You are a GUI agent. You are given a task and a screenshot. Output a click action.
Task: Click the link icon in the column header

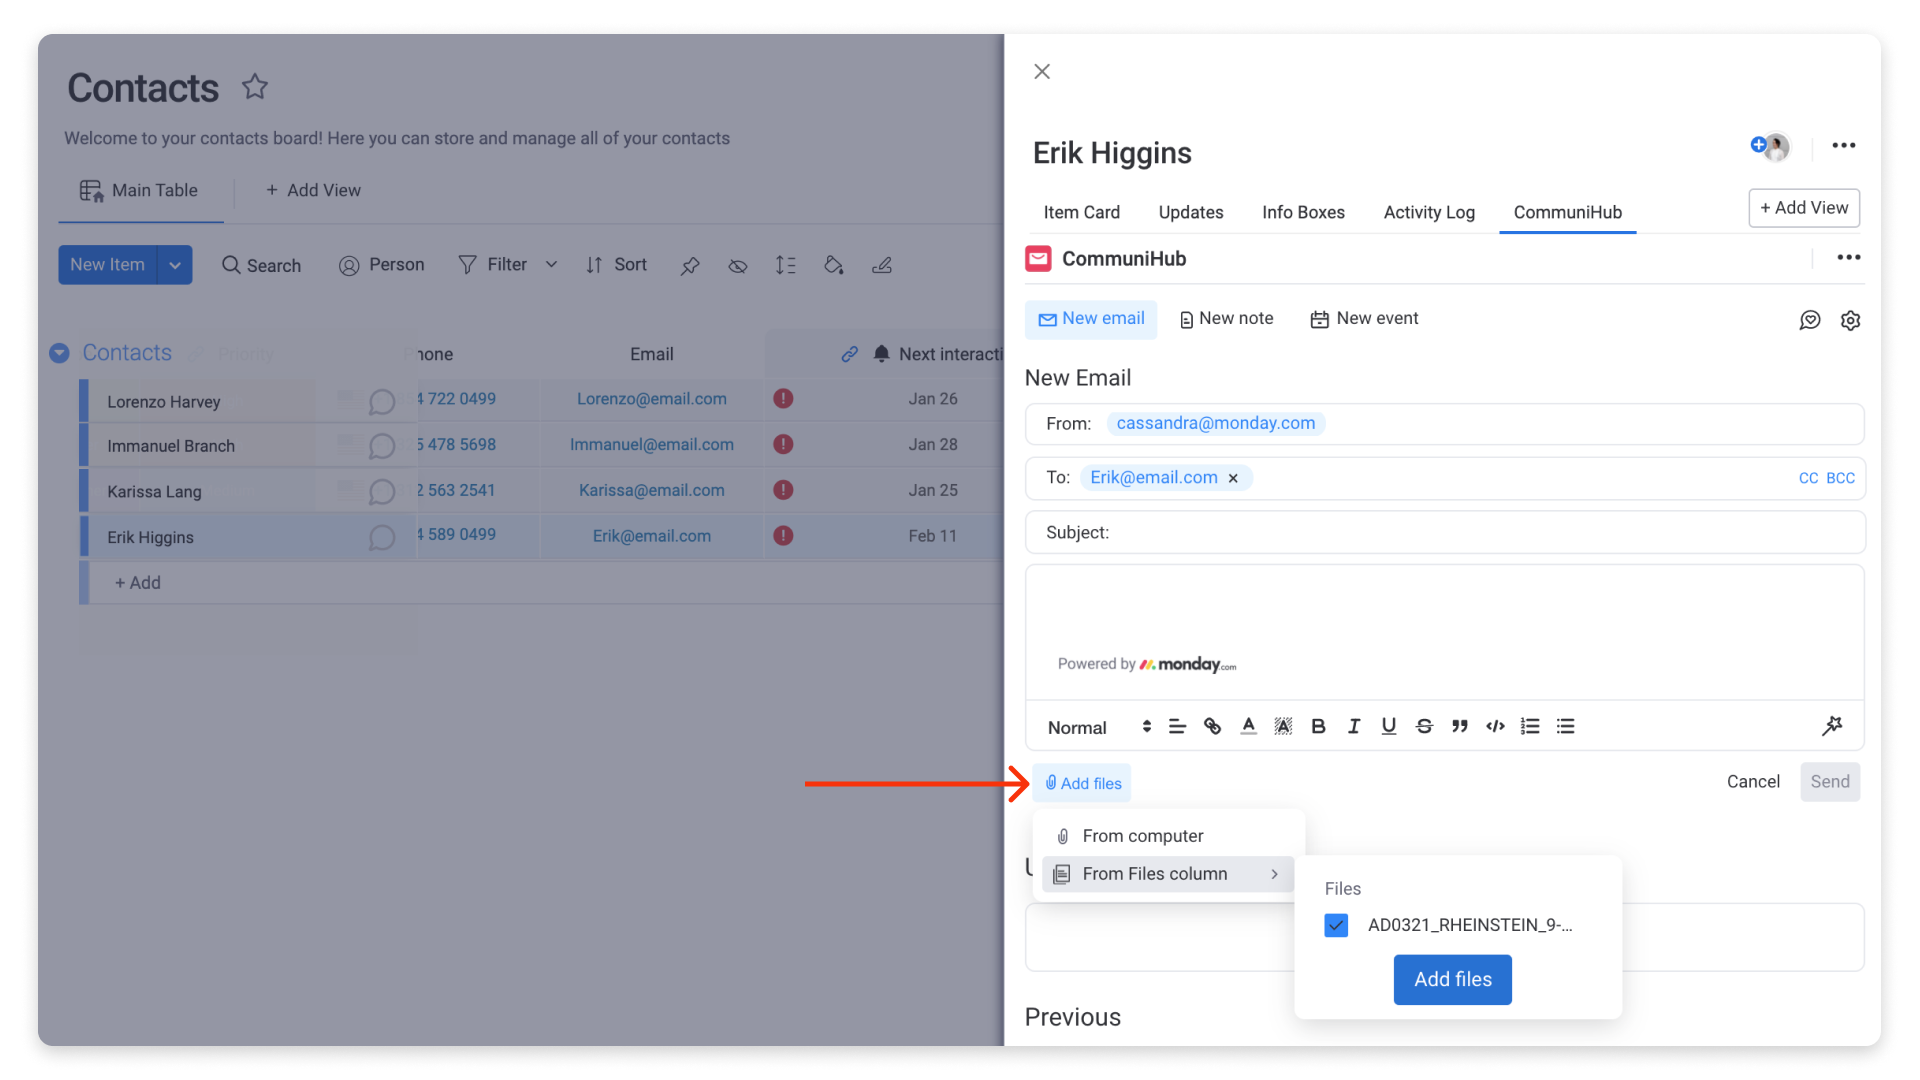[x=849, y=354]
